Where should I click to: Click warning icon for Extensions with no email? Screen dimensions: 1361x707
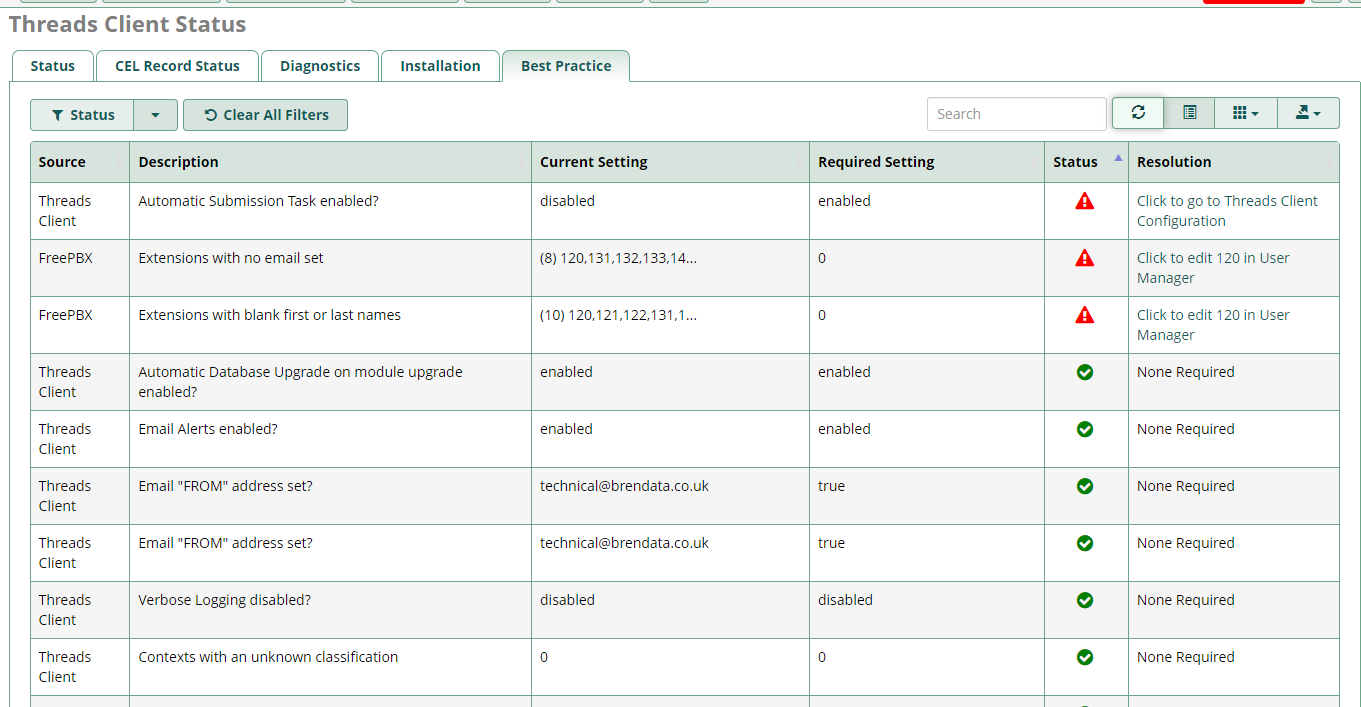pos(1085,258)
